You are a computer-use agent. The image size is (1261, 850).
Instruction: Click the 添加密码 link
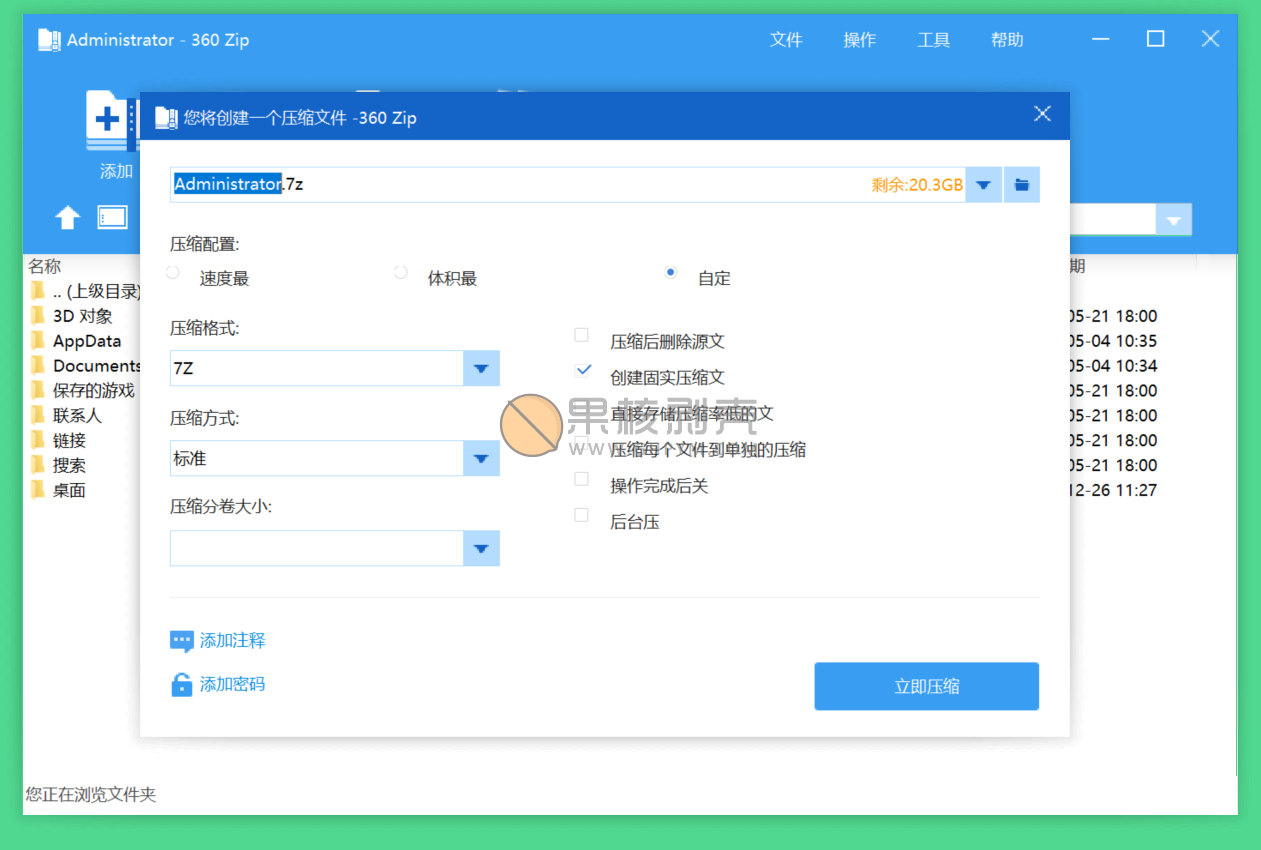click(x=233, y=685)
